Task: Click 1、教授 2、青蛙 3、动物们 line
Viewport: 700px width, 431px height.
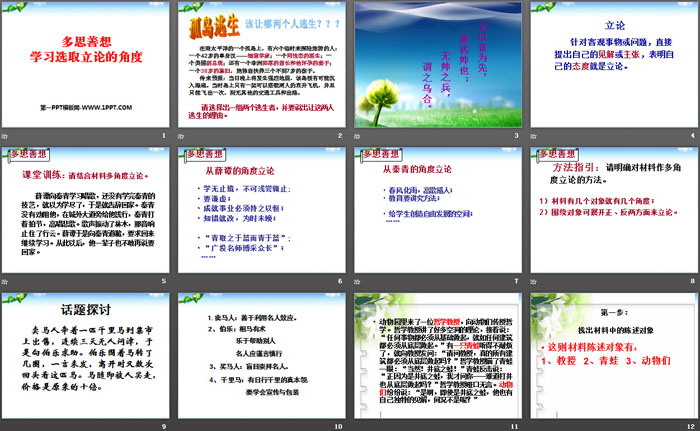Action: point(606,361)
